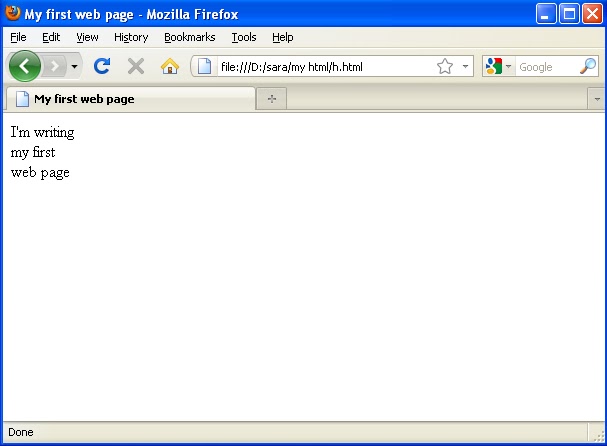Screen dimensions: 607x446
Task: Open the Bookmarks menu
Action: [190, 37]
